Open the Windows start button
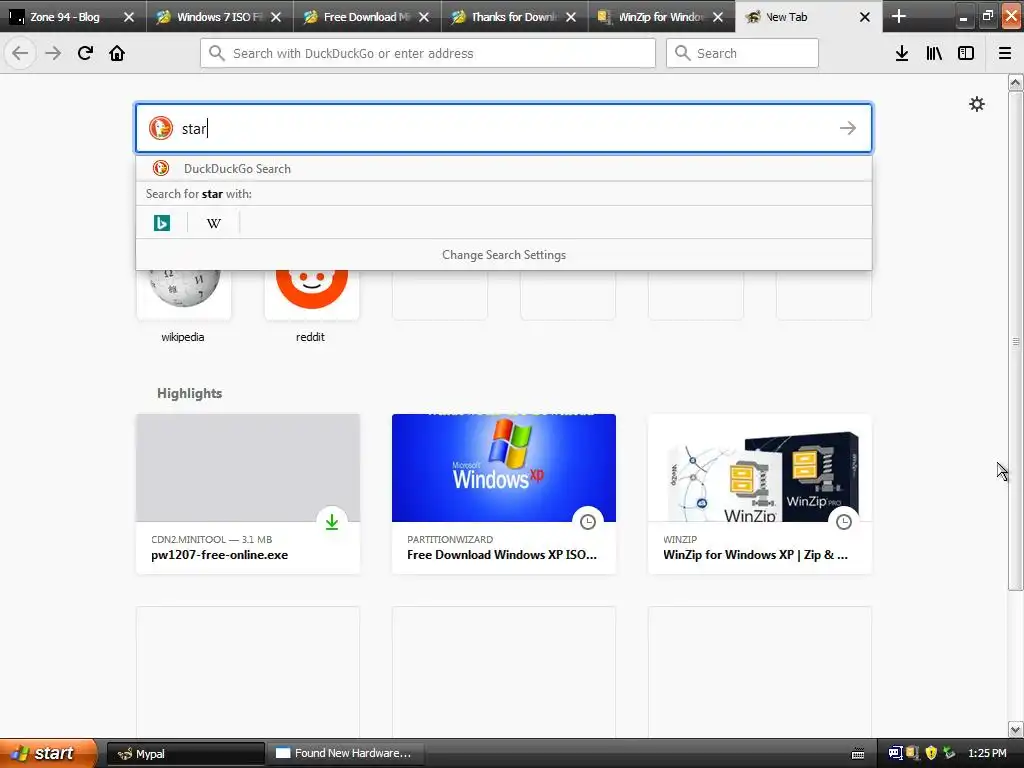Screen dimensions: 1024x768 (48, 753)
